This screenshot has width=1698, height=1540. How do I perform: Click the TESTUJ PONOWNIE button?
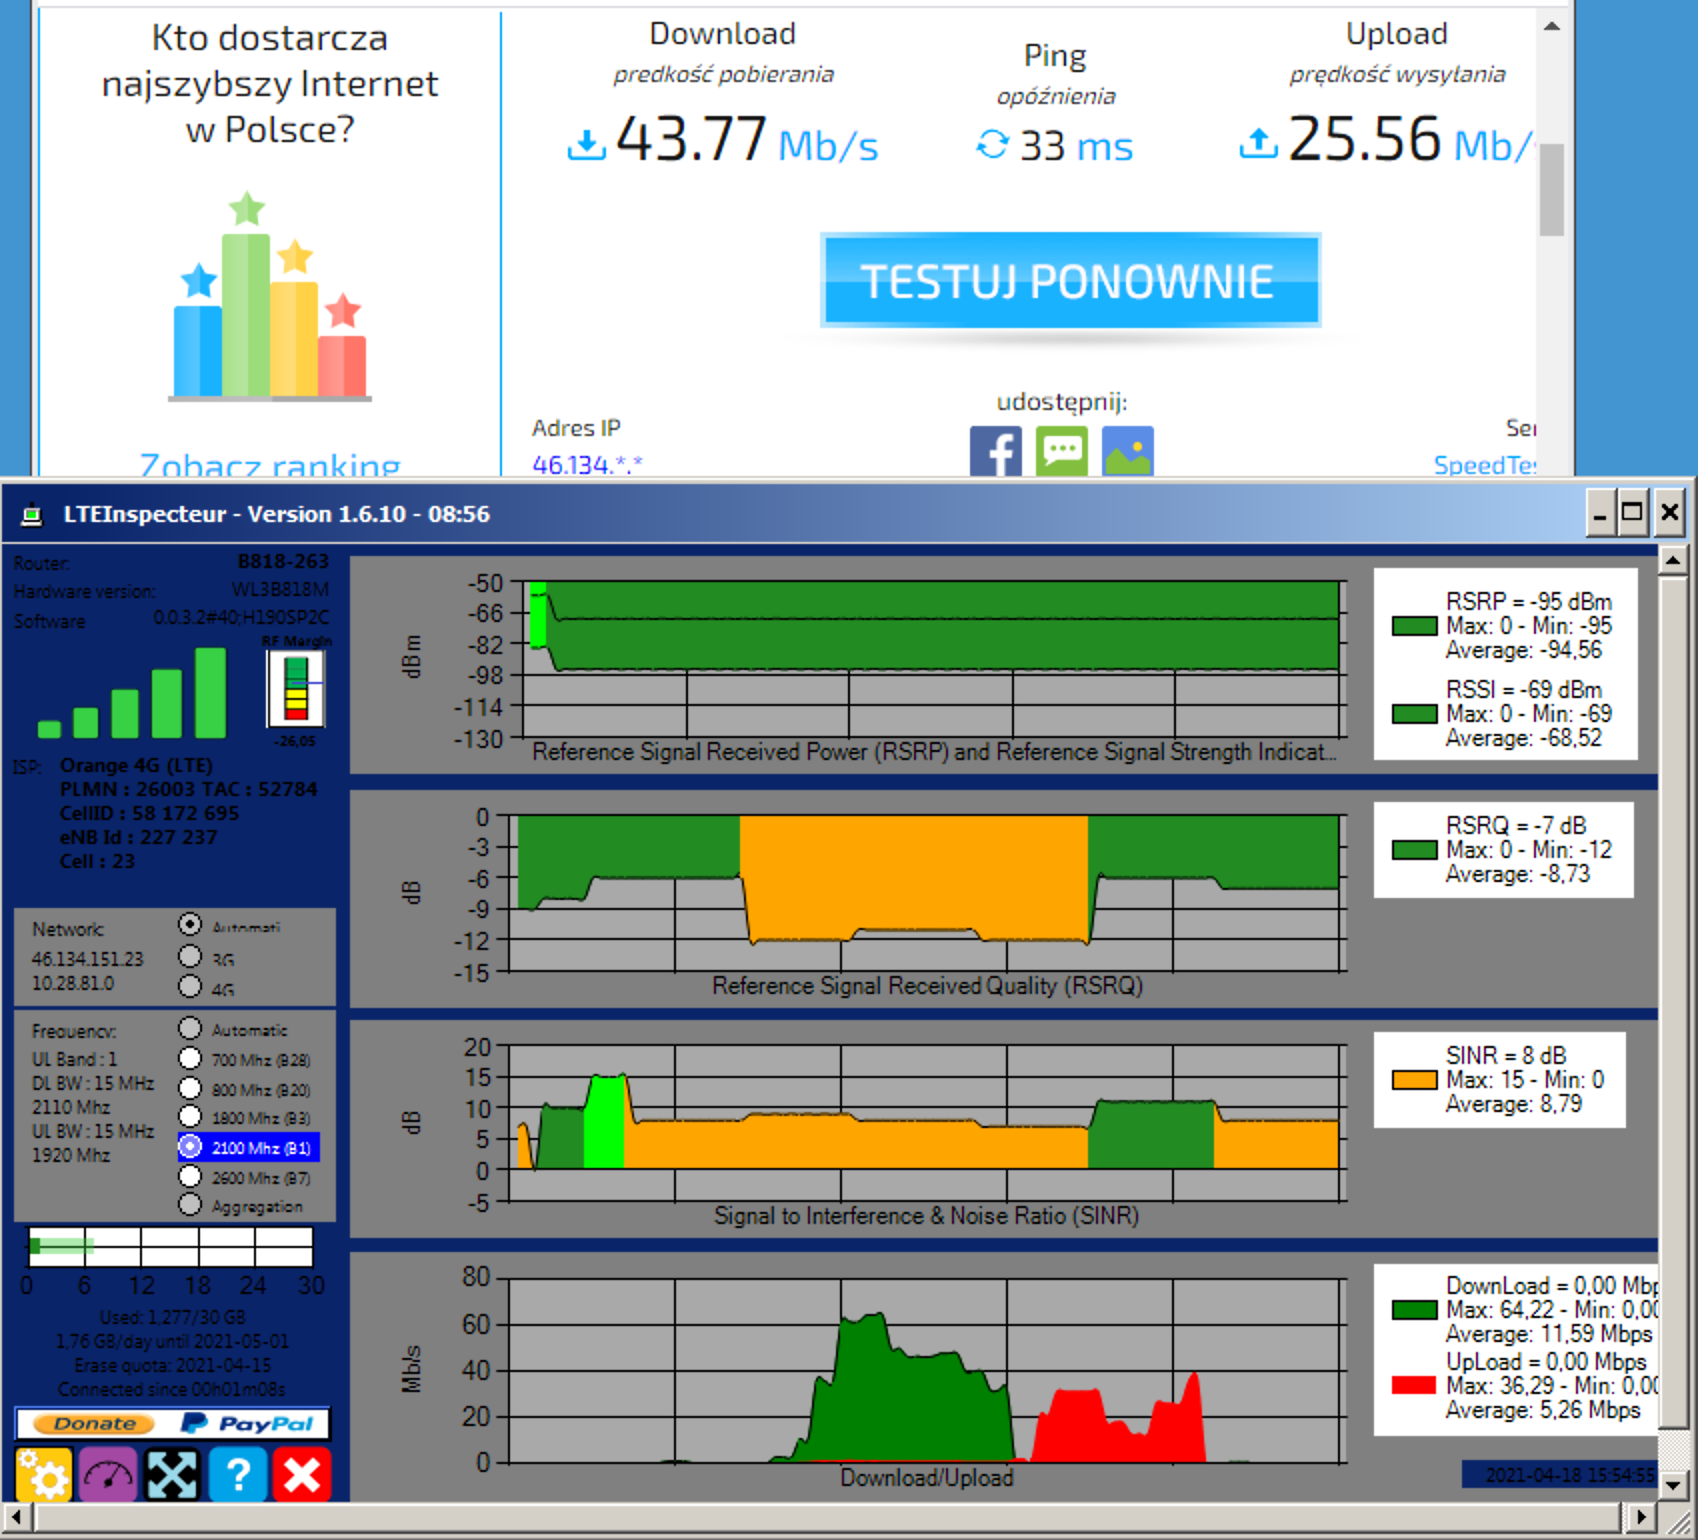click(1070, 280)
